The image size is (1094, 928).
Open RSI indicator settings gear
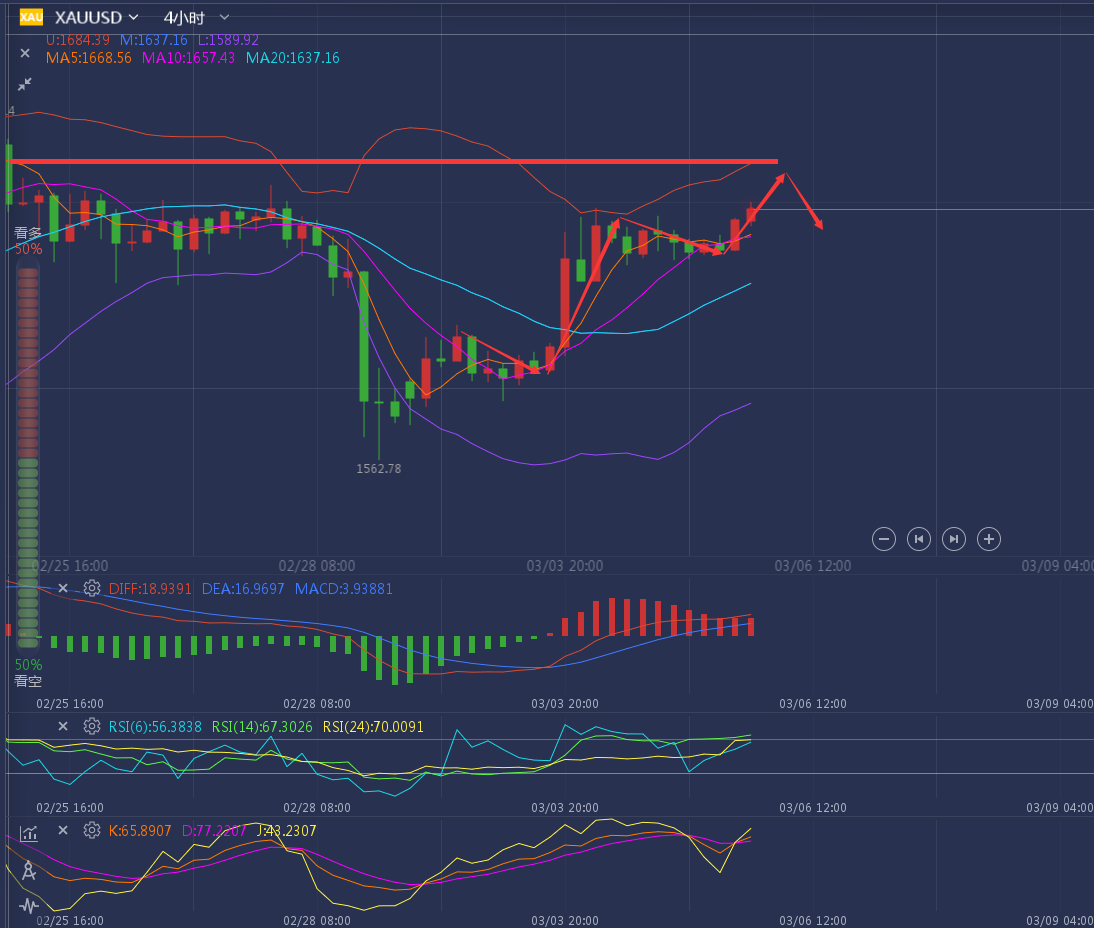[92, 726]
